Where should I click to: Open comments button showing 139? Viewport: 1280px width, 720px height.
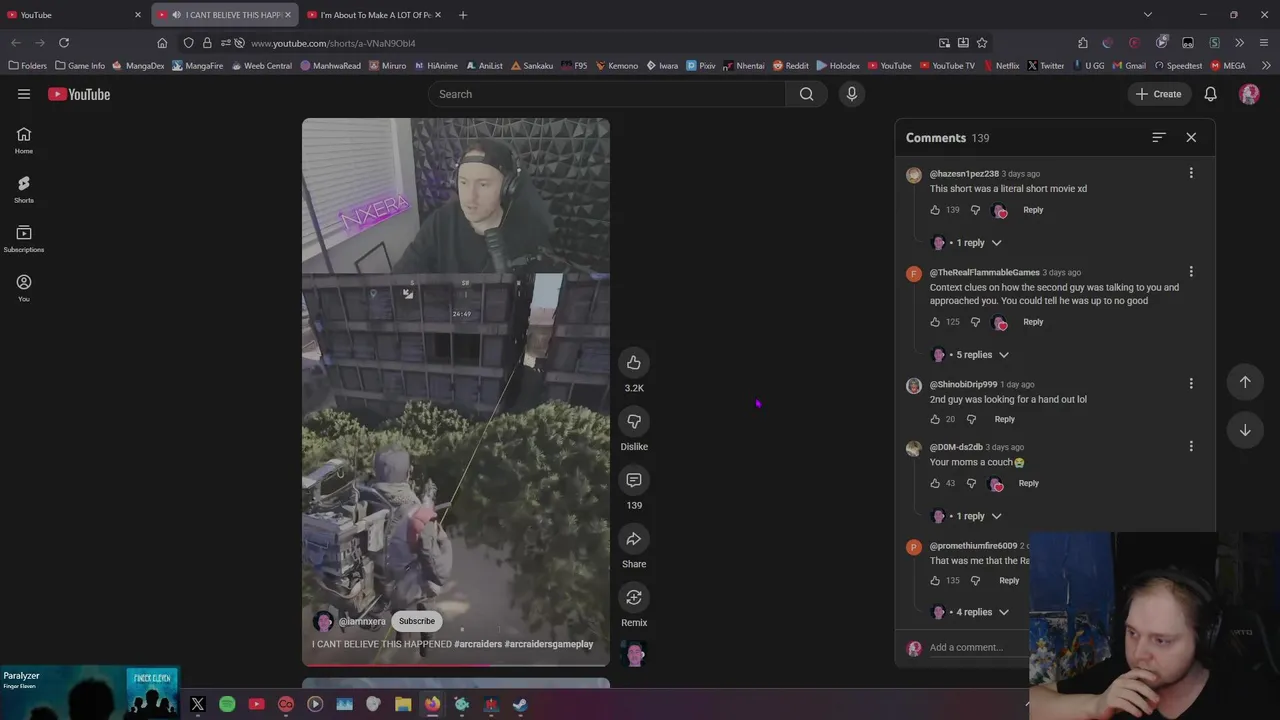tap(634, 480)
